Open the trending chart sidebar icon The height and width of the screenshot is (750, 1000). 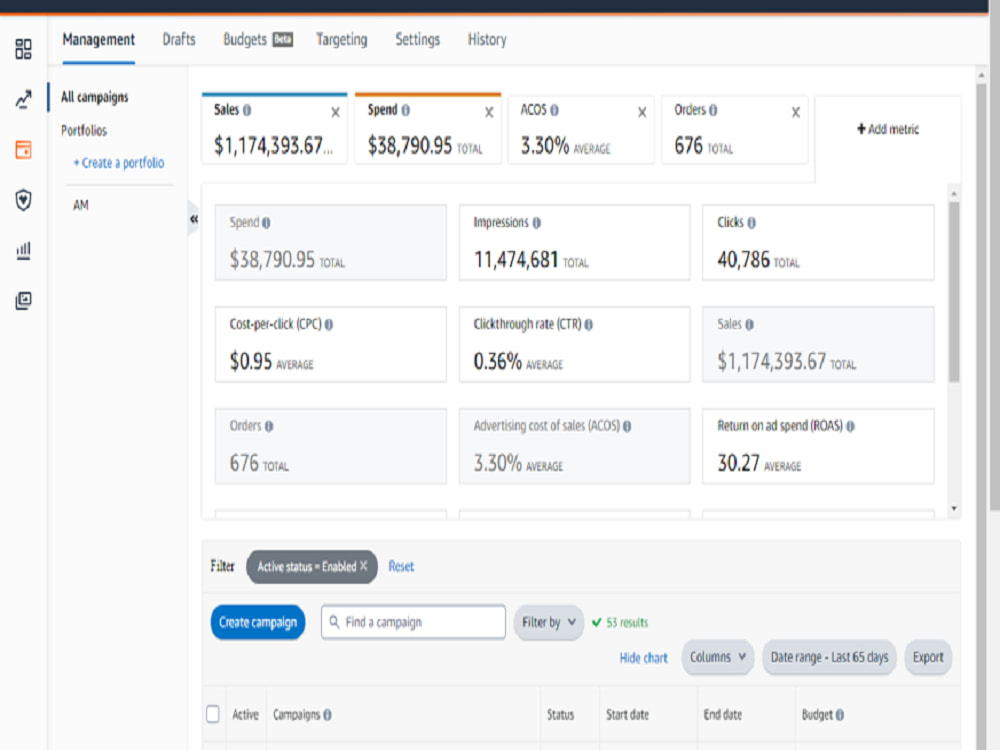point(24,99)
